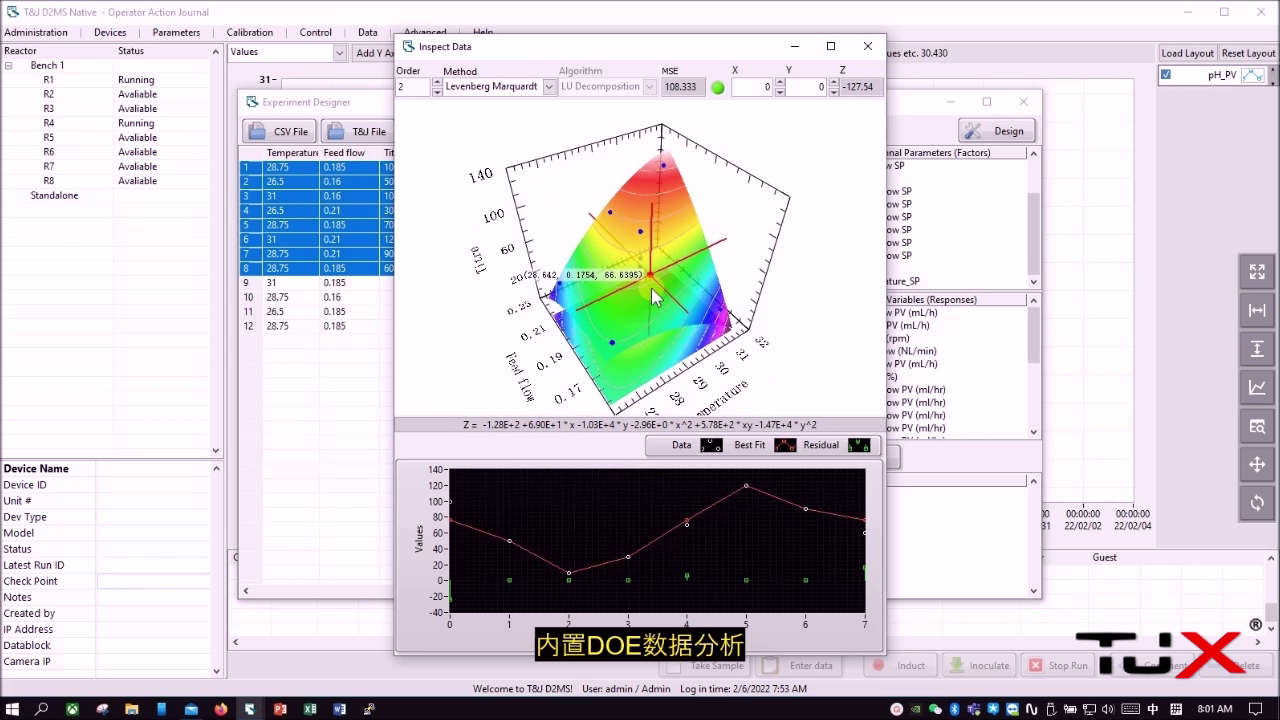Open the Parameters menu

pos(176,32)
